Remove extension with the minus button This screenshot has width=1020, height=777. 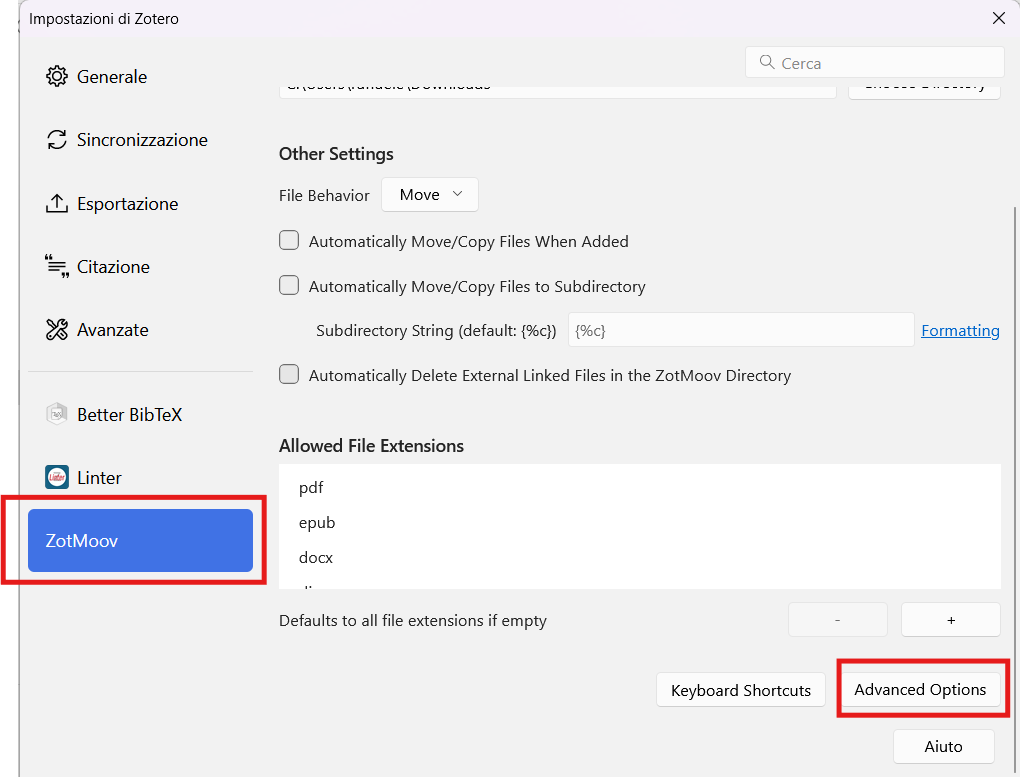837,620
